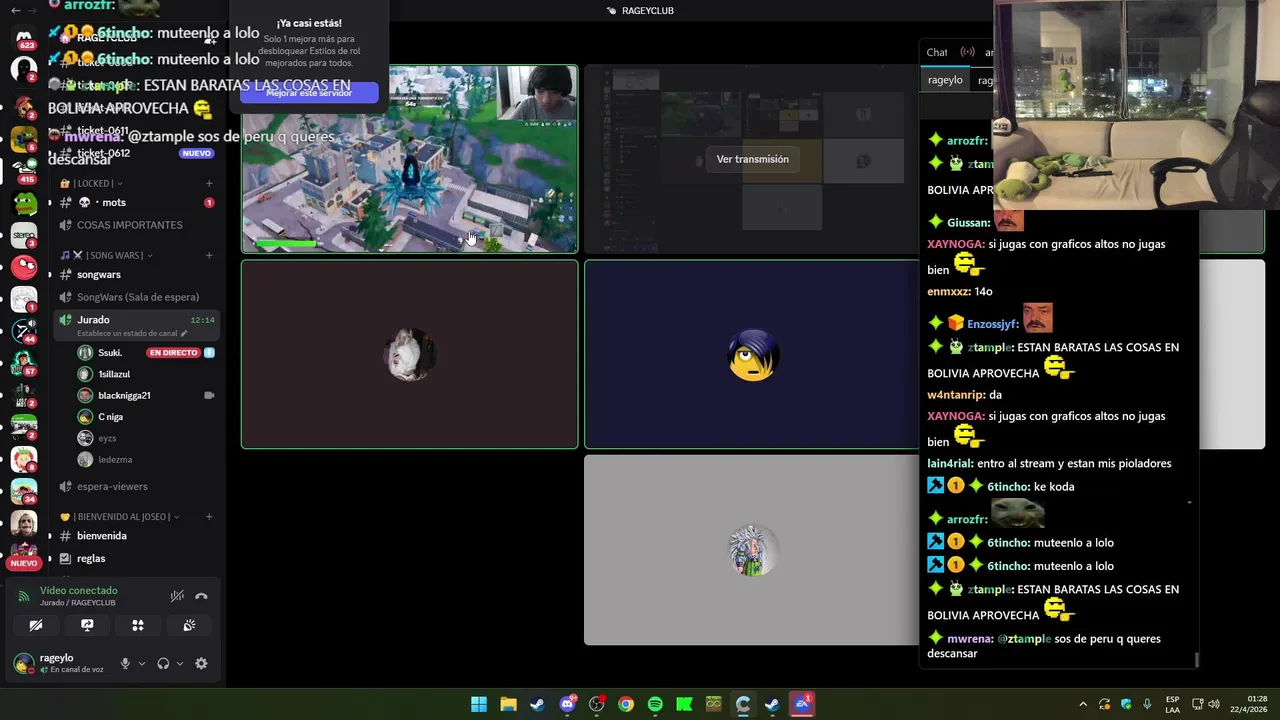
Task: Click the Mejorar este servidor button
Action: (x=309, y=93)
